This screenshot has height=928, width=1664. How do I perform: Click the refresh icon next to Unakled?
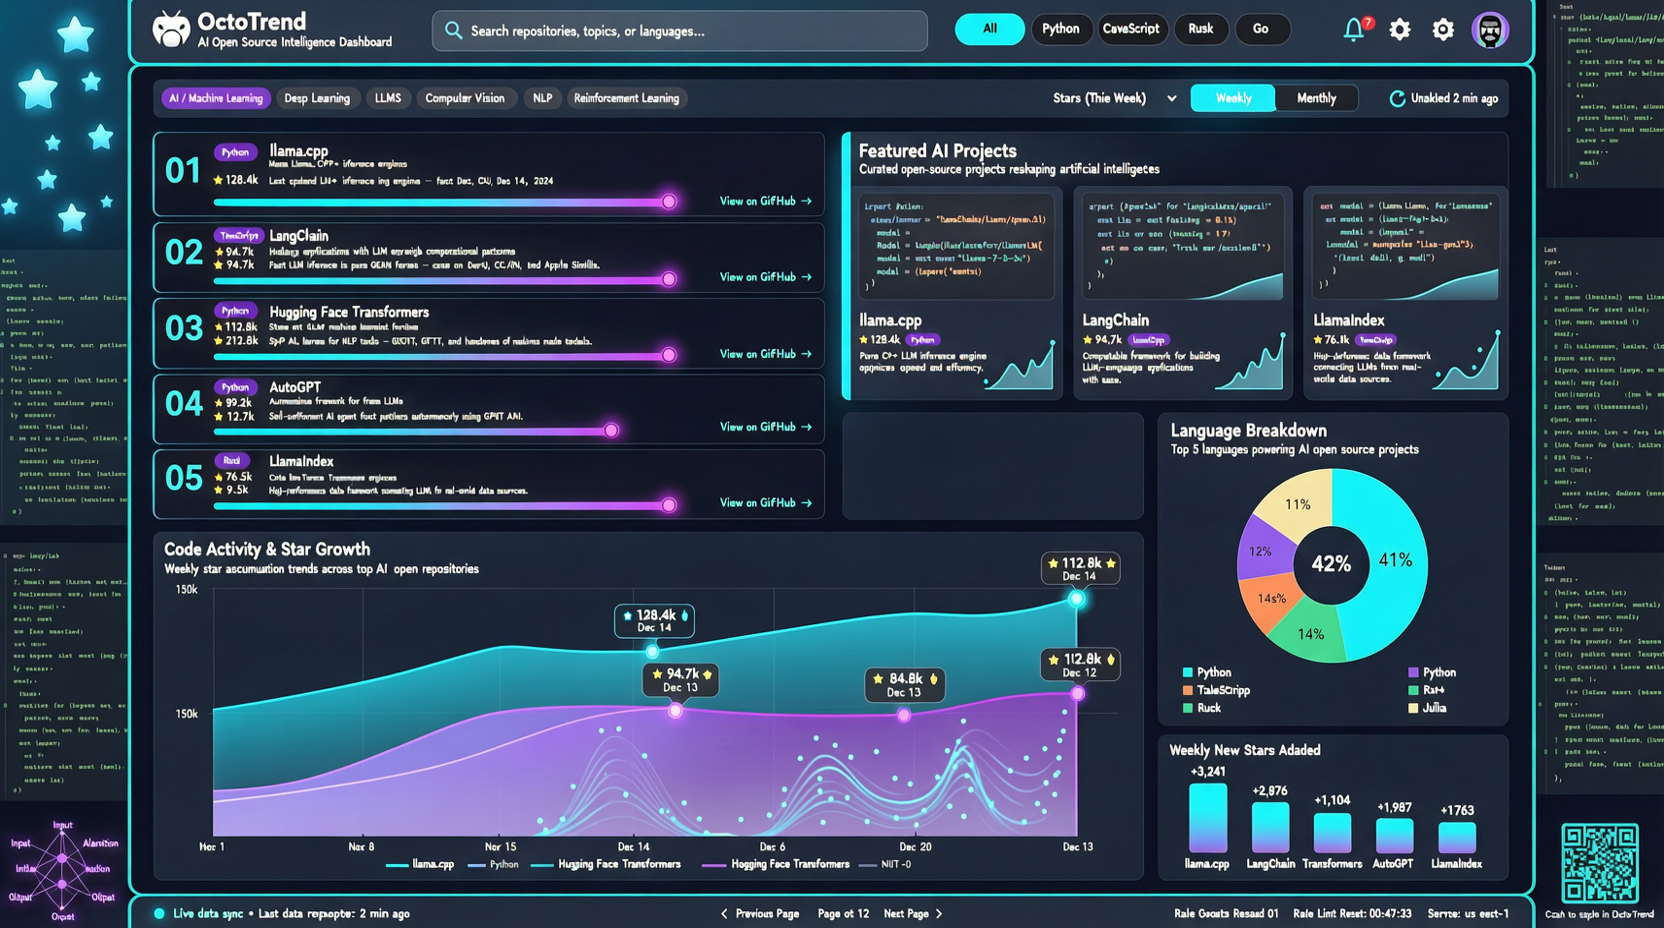(x=1397, y=99)
